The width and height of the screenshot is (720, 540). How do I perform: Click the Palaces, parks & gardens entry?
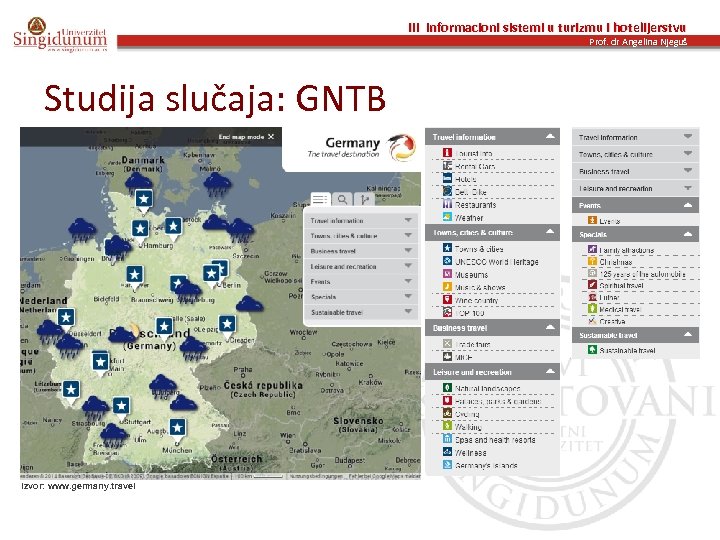pyautogui.click(x=498, y=401)
